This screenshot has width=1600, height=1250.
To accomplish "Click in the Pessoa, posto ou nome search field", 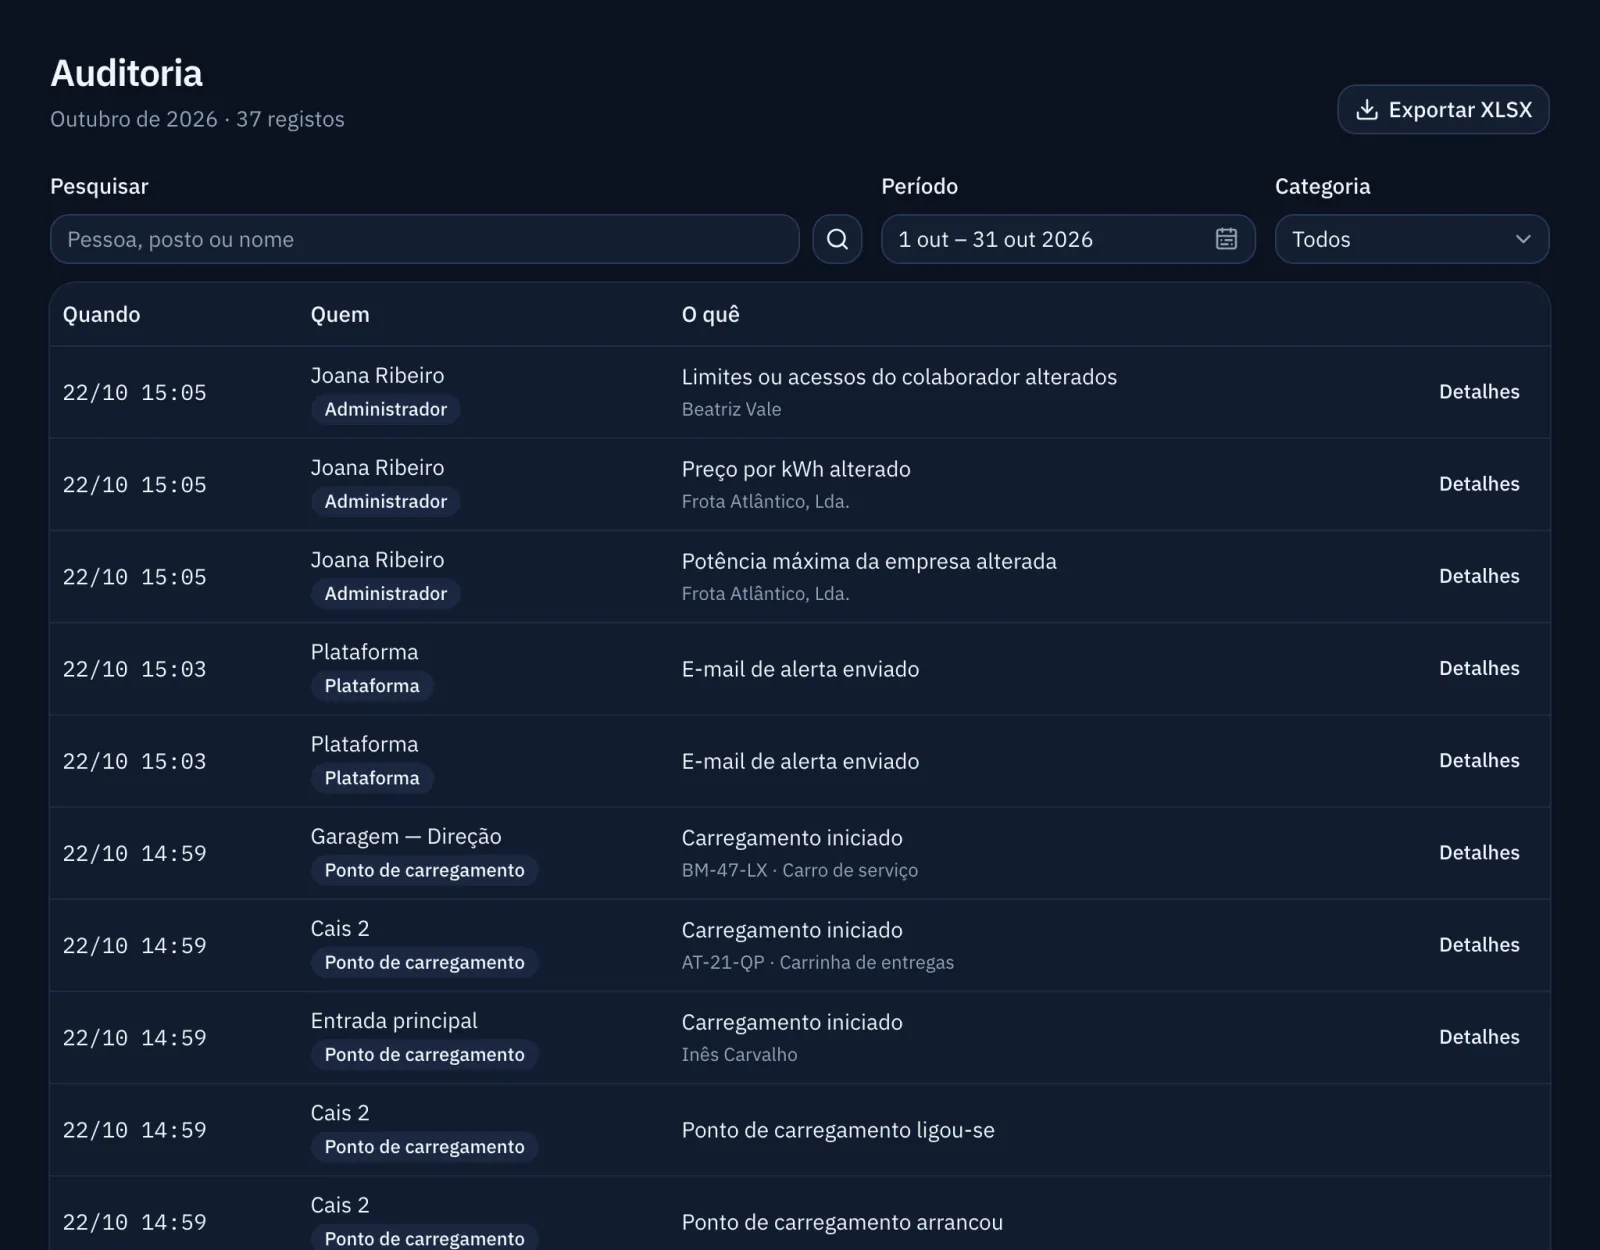I will point(425,239).
